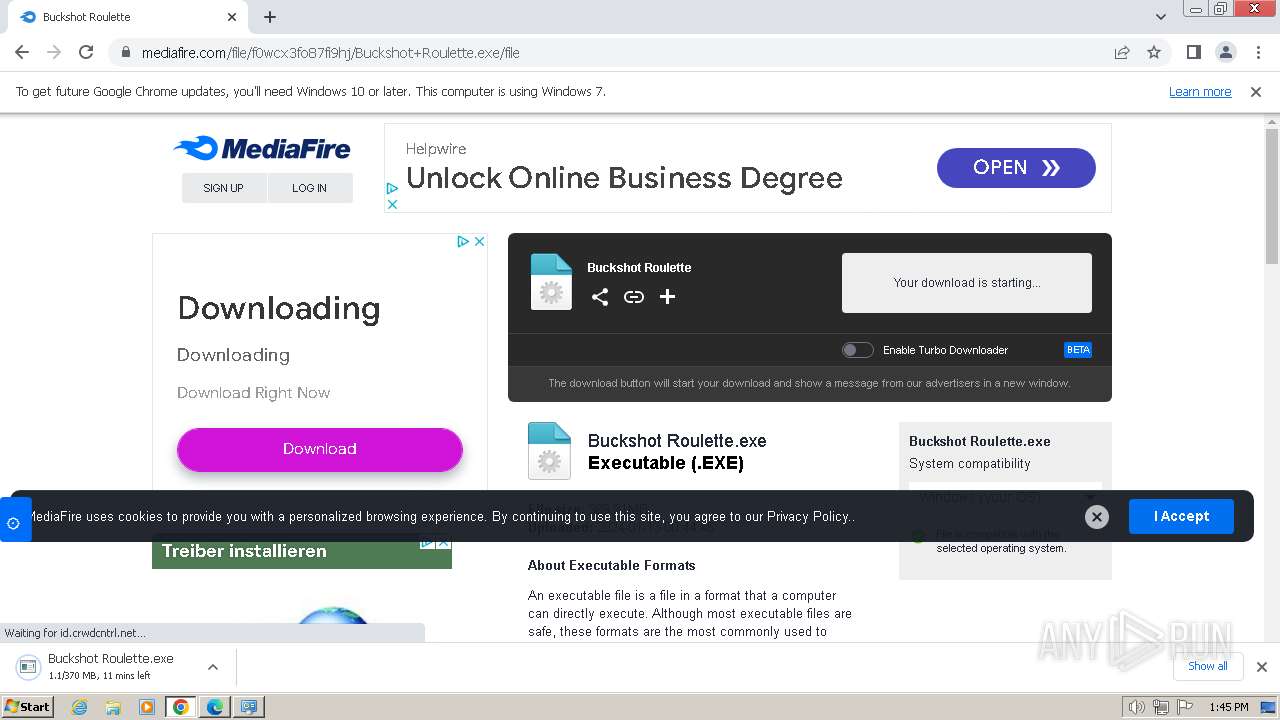Click the MediaFire logo
Image resolution: width=1280 pixels, height=720 pixels.
262,149
